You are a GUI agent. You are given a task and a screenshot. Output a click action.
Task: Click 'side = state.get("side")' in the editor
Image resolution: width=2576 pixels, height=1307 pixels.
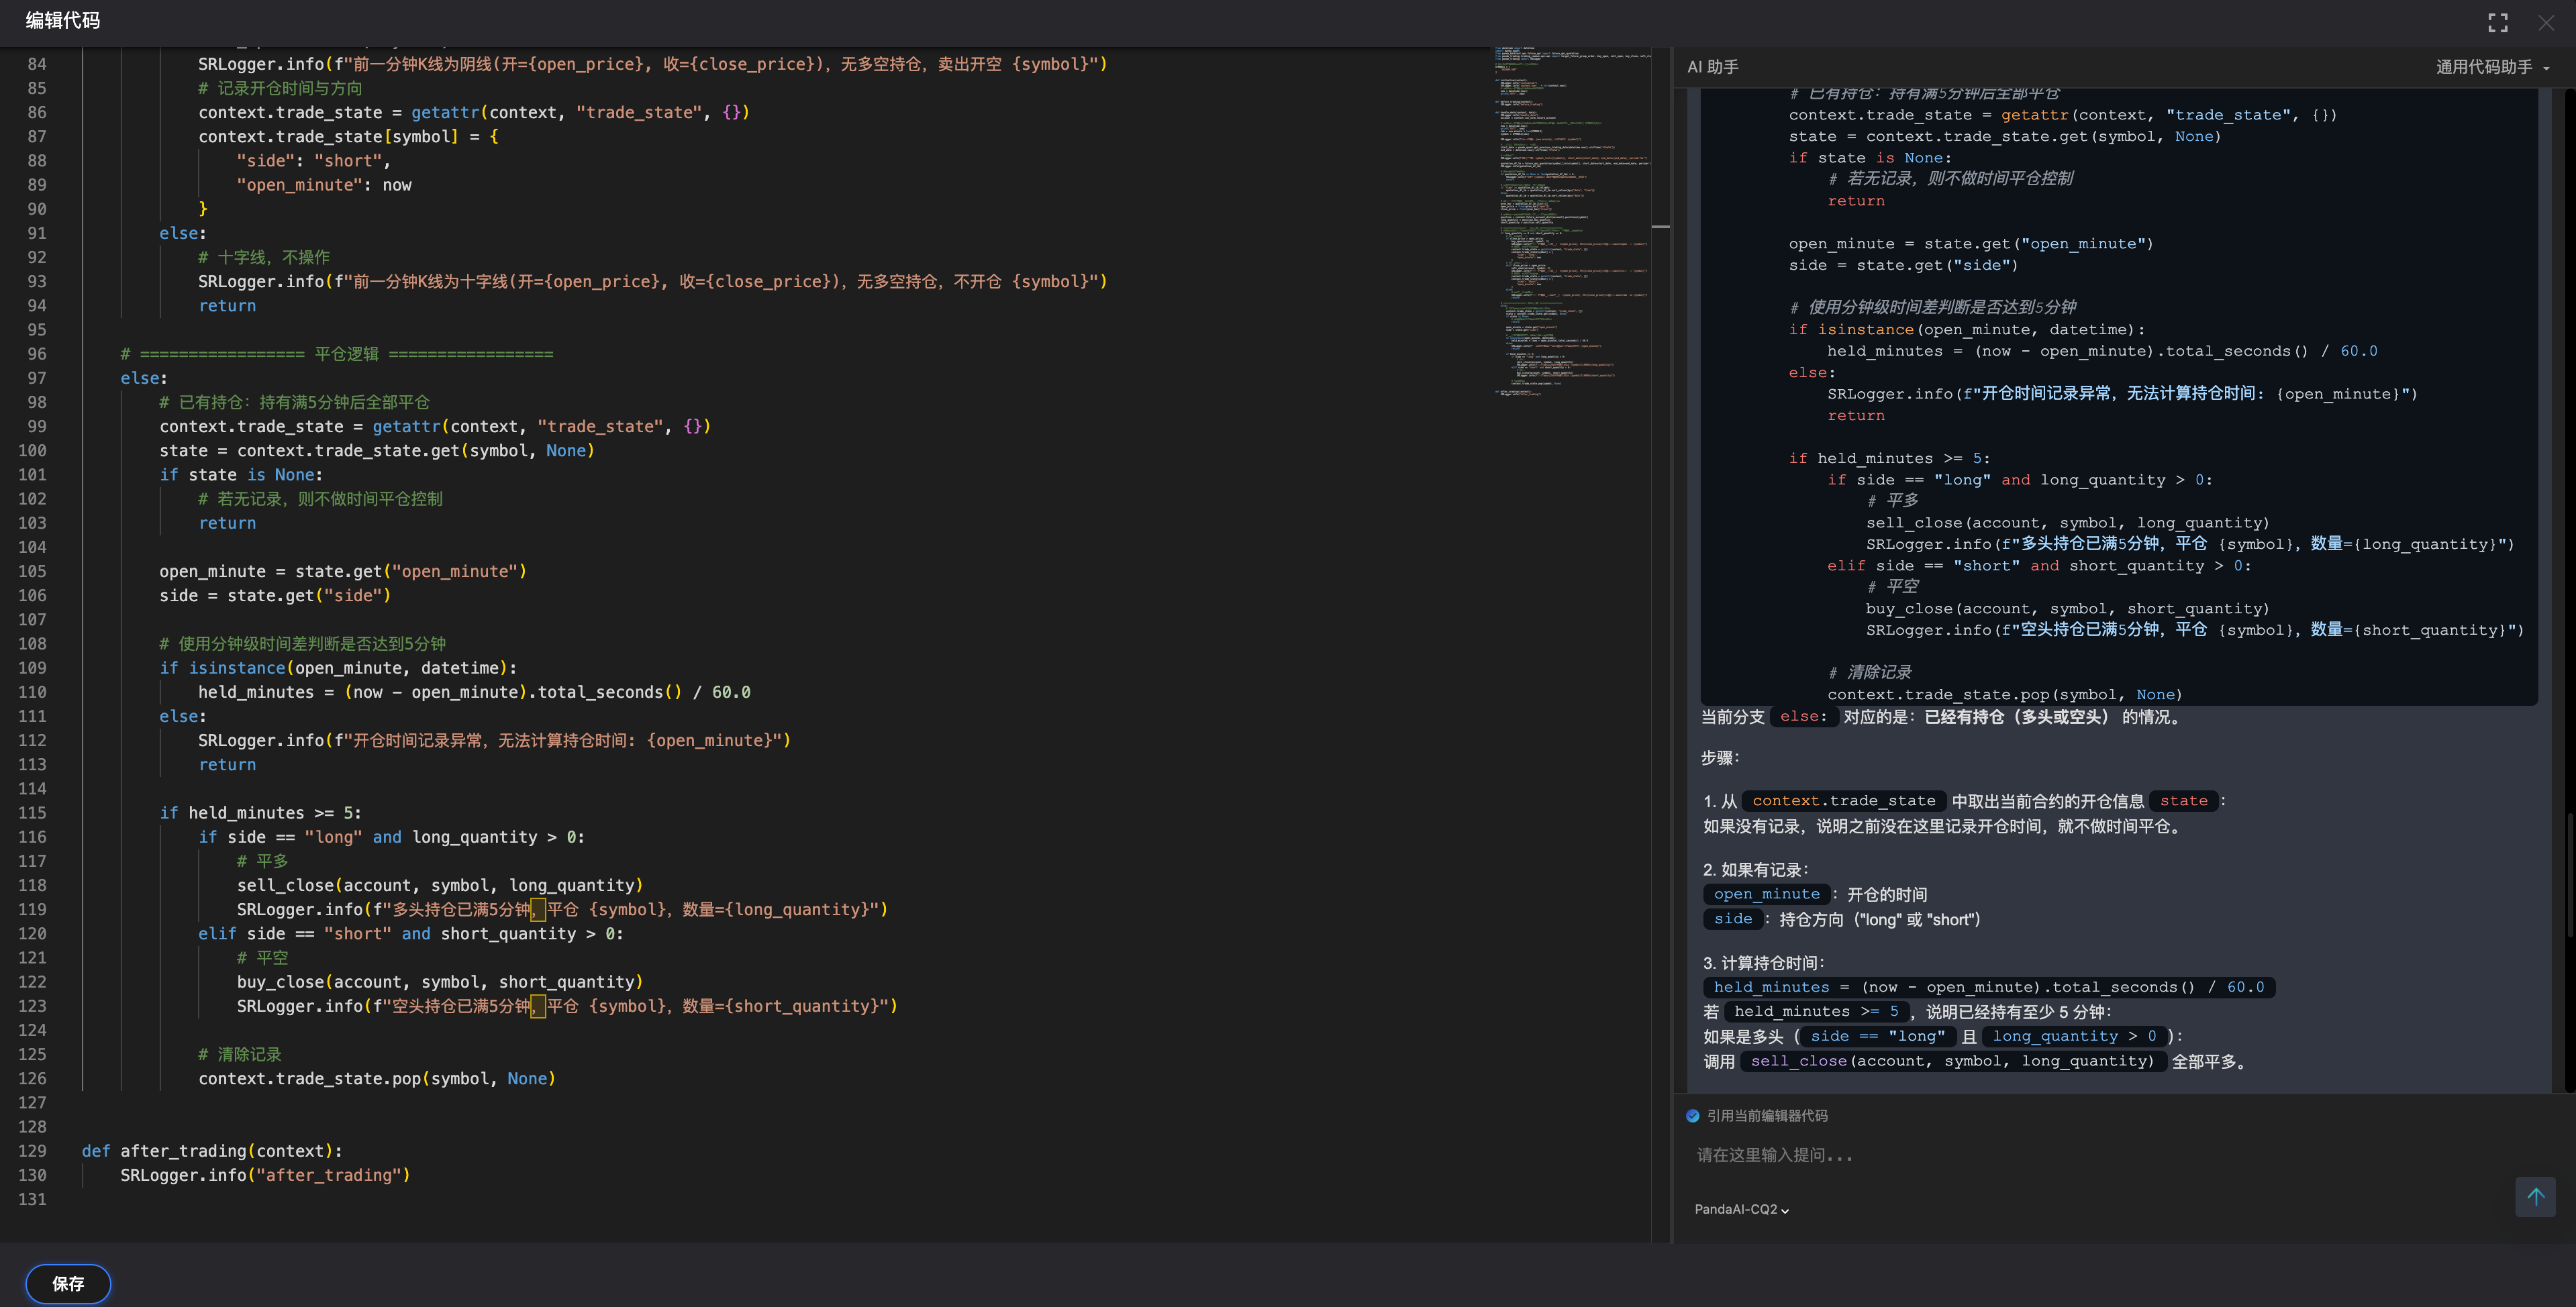pos(275,596)
